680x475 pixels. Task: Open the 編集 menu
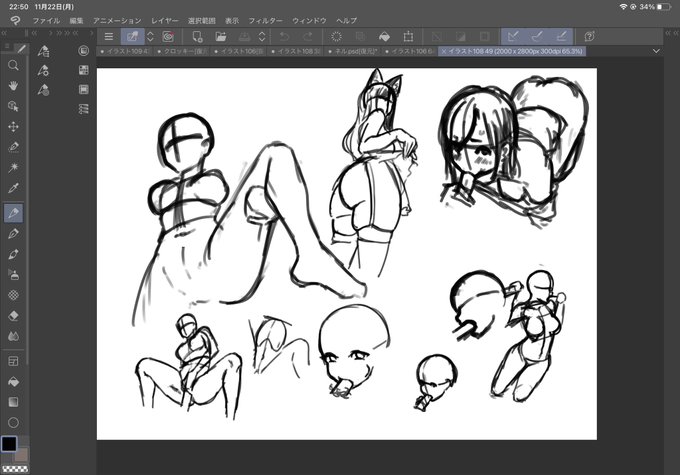point(76,20)
